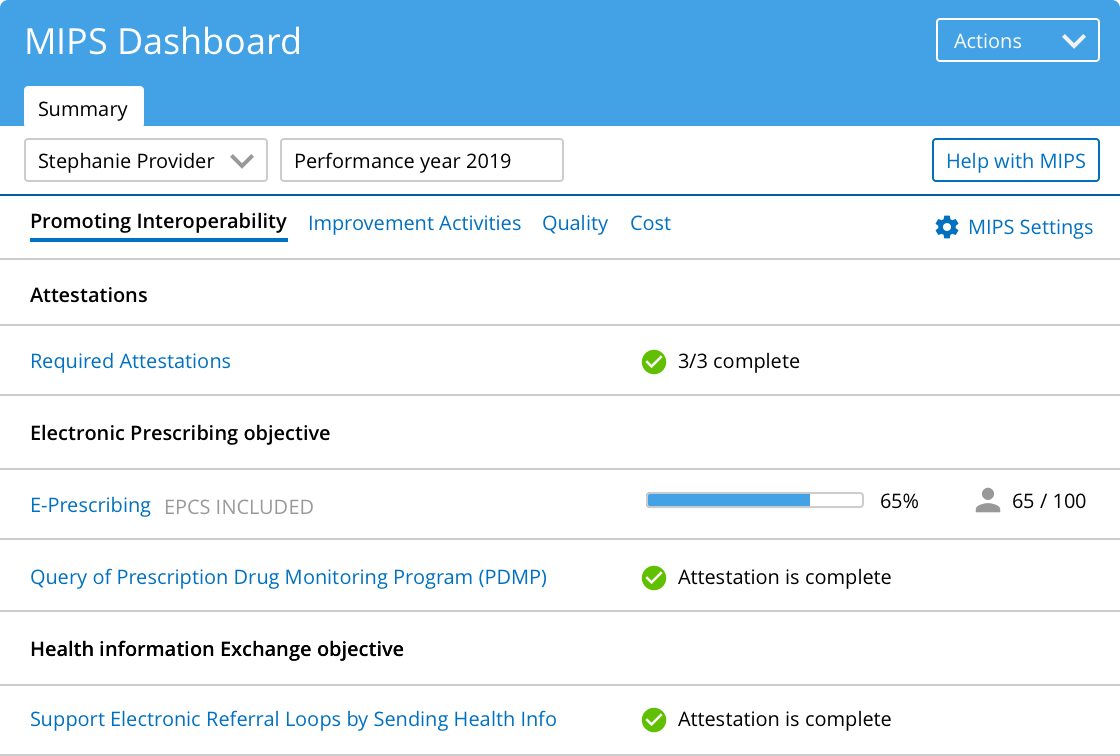Click the MIPS Settings gear icon
The height and width of the screenshot is (756, 1120).
tap(946, 228)
